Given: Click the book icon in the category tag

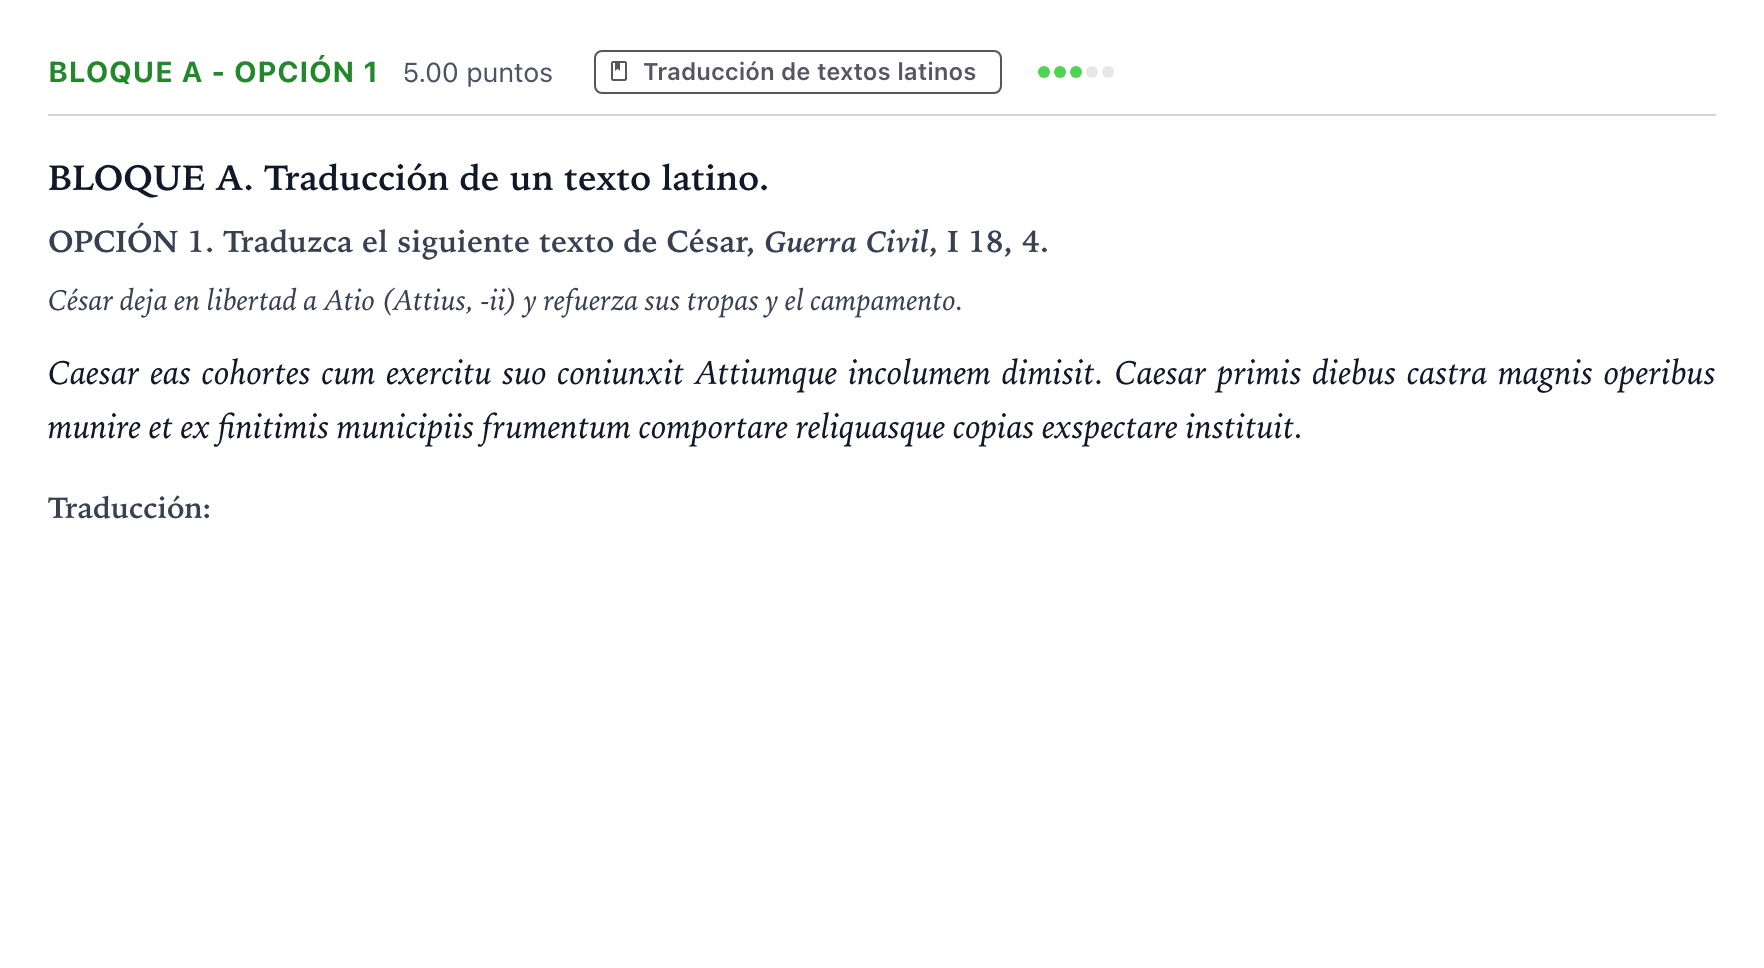Looking at the screenshot, I should (x=619, y=72).
